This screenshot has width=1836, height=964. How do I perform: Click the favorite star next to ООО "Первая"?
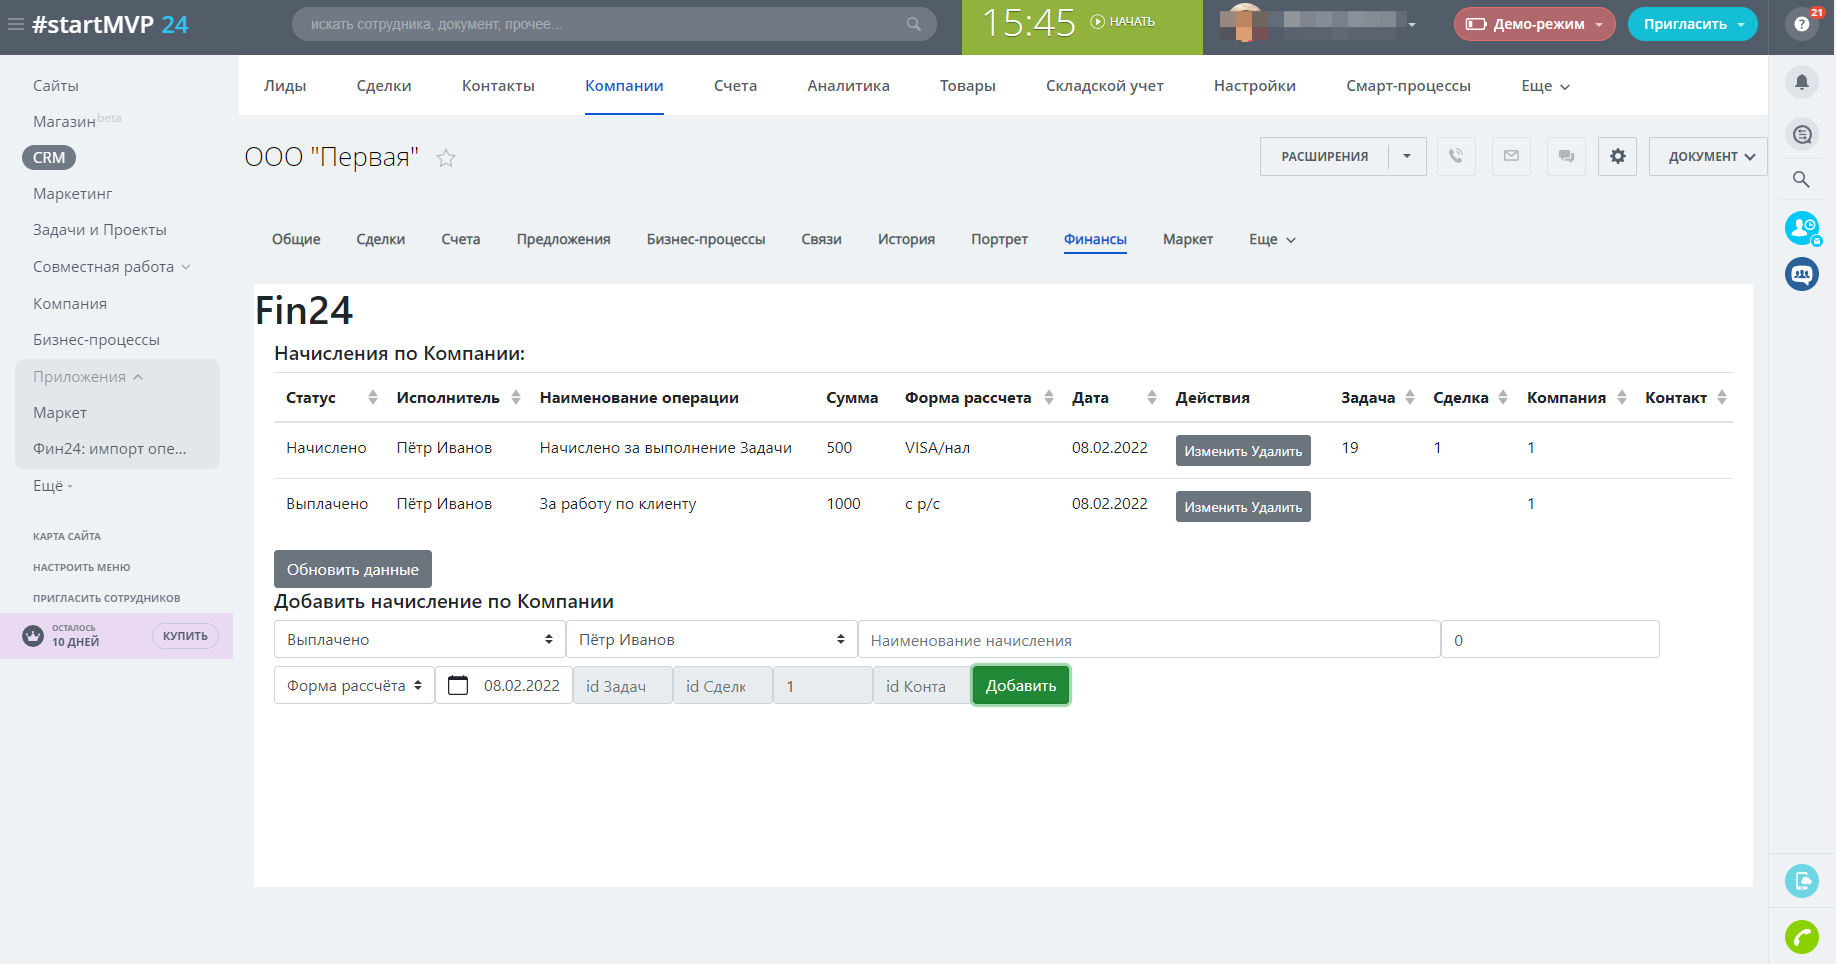coord(446,158)
